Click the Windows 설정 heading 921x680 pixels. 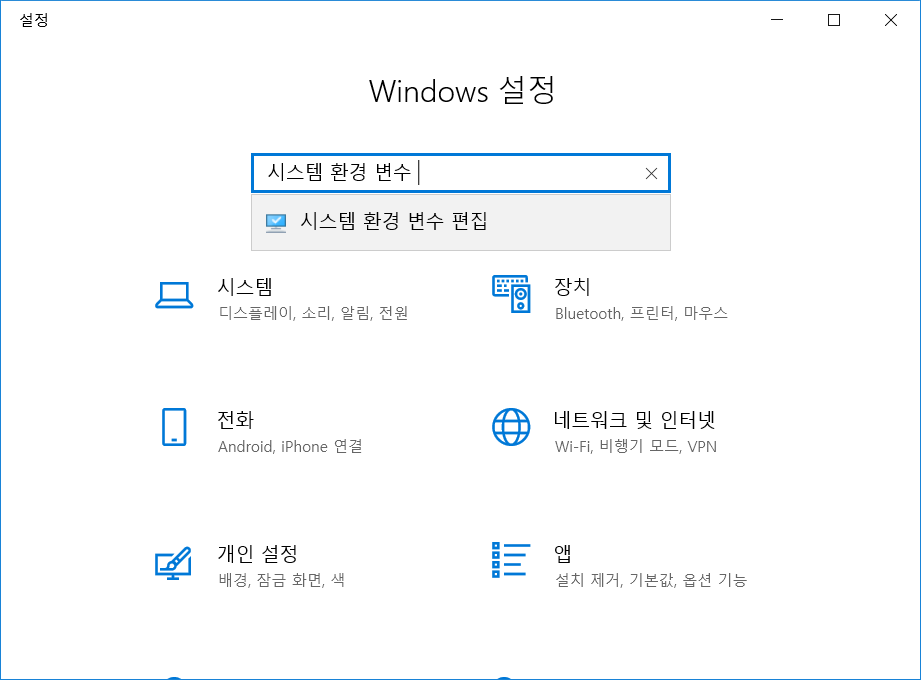tap(462, 91)
